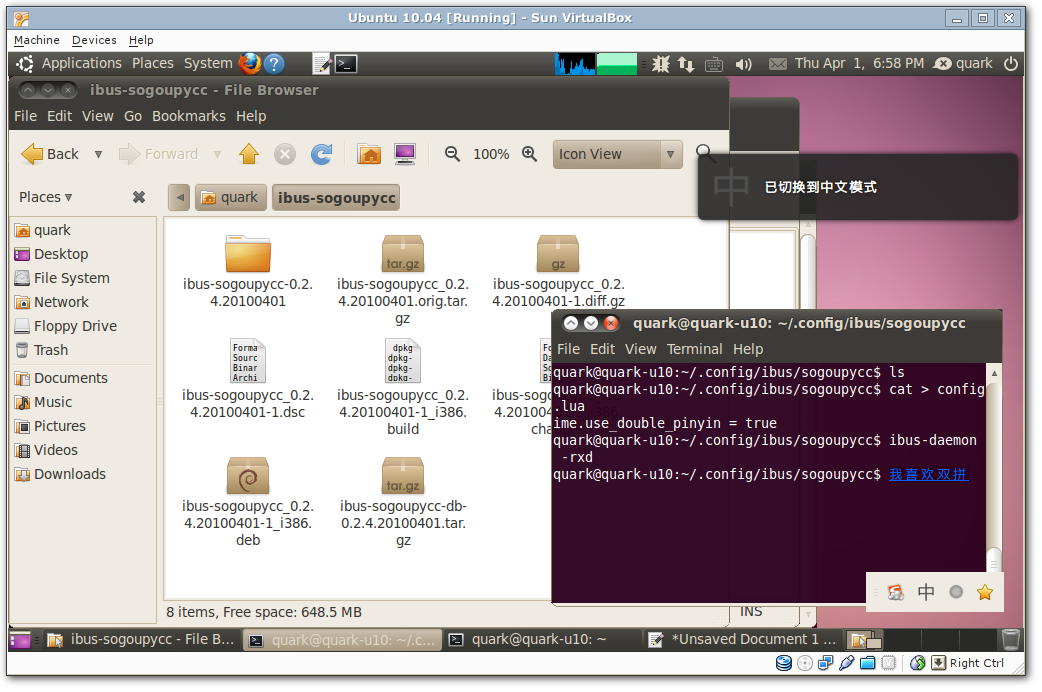Reload the current folder
Screen dimensions: 1042x692
click(x=322, y=154)
